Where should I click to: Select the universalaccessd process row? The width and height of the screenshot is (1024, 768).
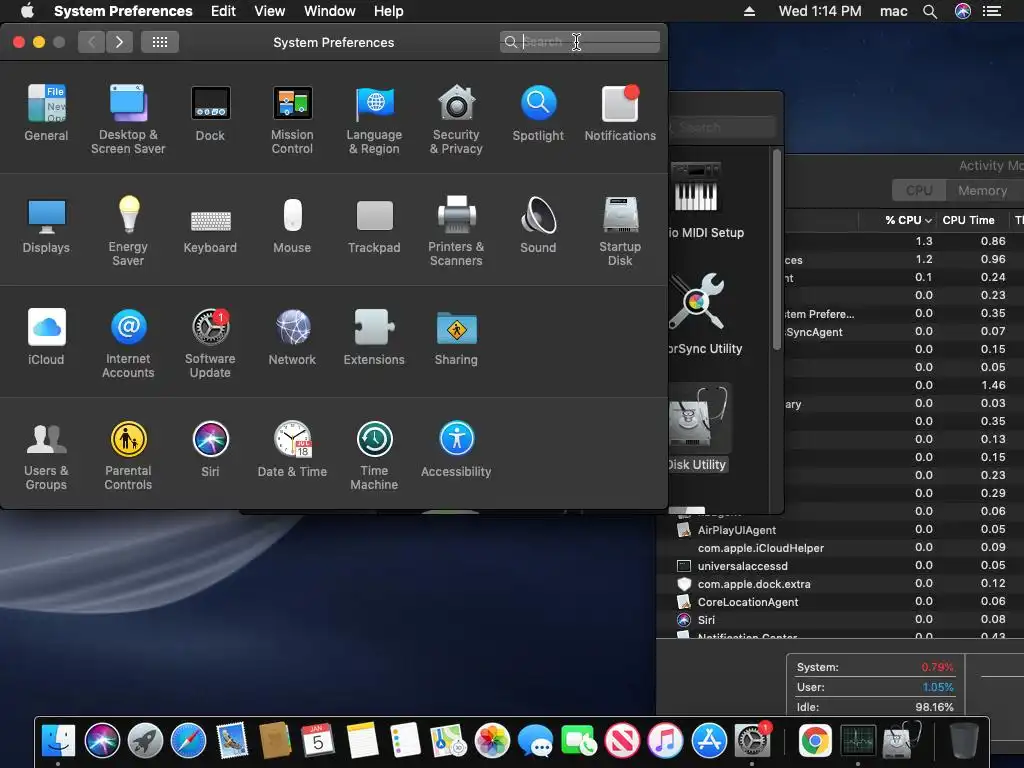[840, 566]
